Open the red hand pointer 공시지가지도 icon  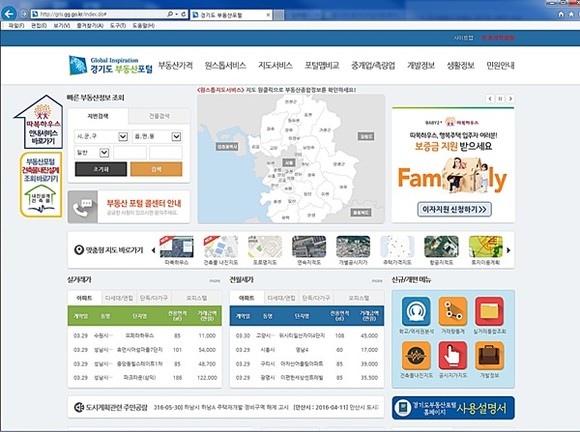453,355
